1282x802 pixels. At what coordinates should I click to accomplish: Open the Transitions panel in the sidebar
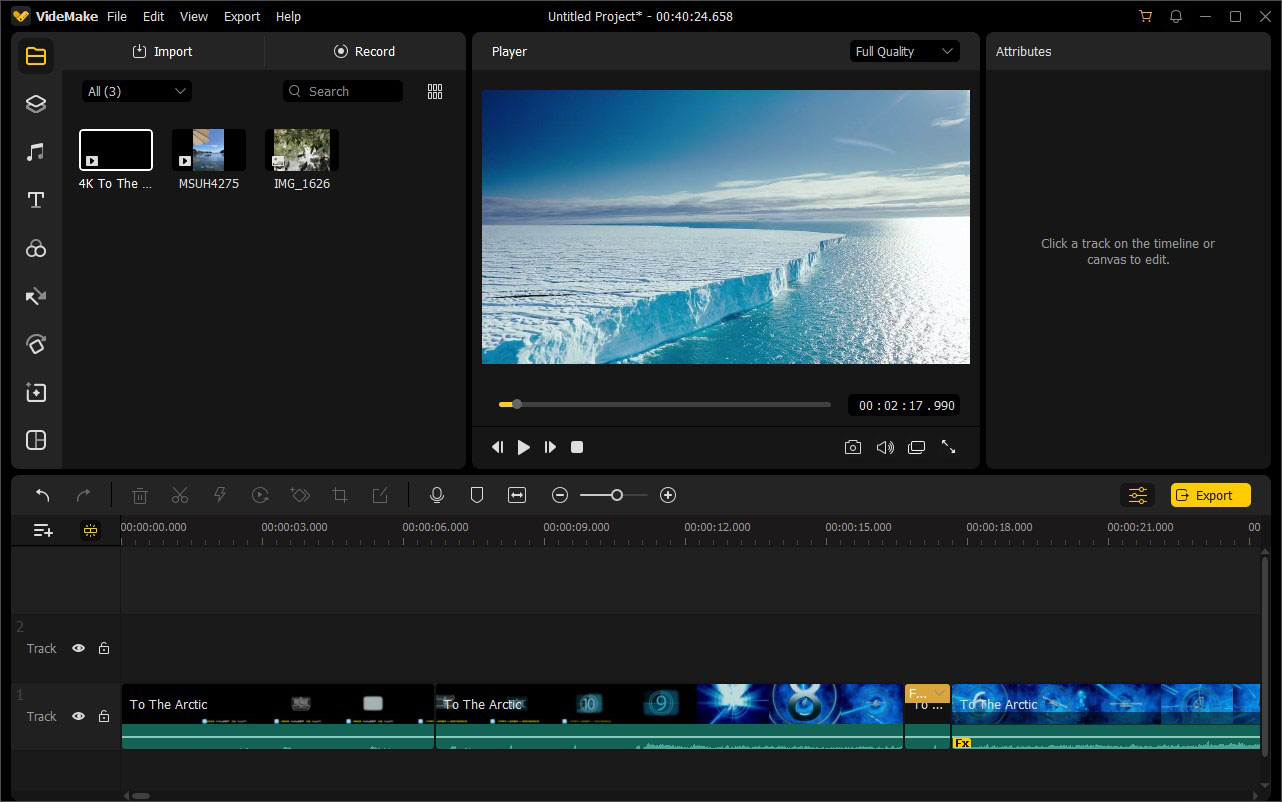pos(35,296)
